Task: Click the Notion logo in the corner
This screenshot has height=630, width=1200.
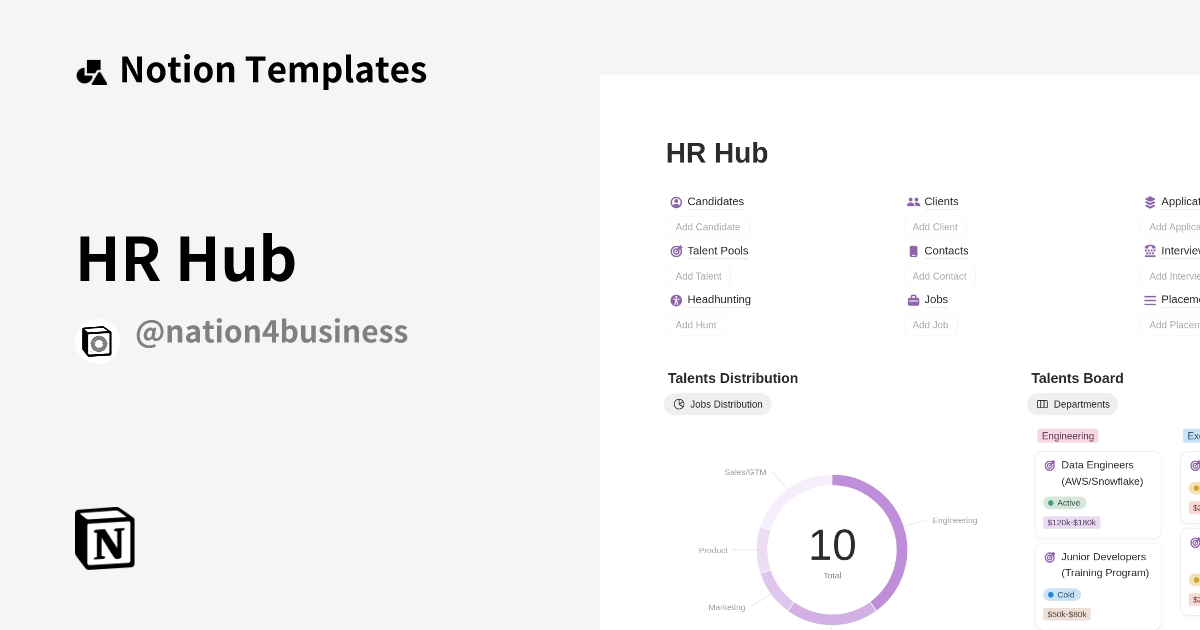Action: tap(104, 539)
